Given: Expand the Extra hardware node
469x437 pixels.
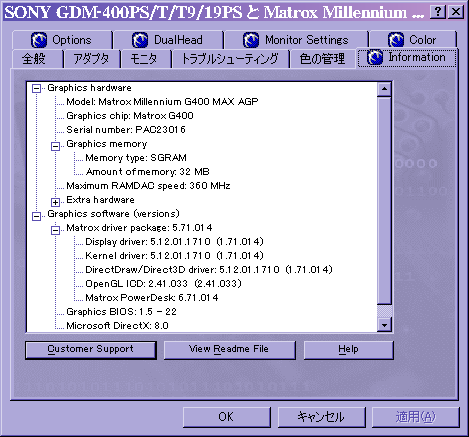Looking at the screenshot, I should (x=55, y=202).
